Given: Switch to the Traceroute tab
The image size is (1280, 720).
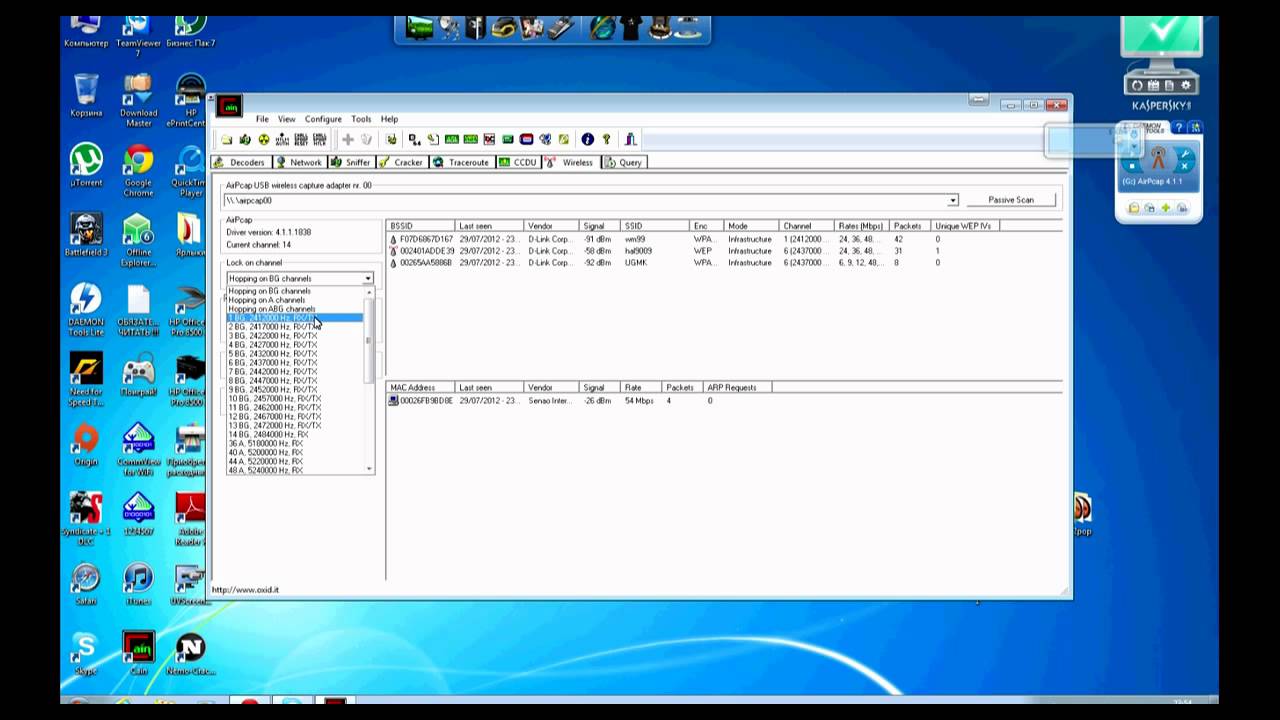Looking at the screenshot, I should (462, 162).
